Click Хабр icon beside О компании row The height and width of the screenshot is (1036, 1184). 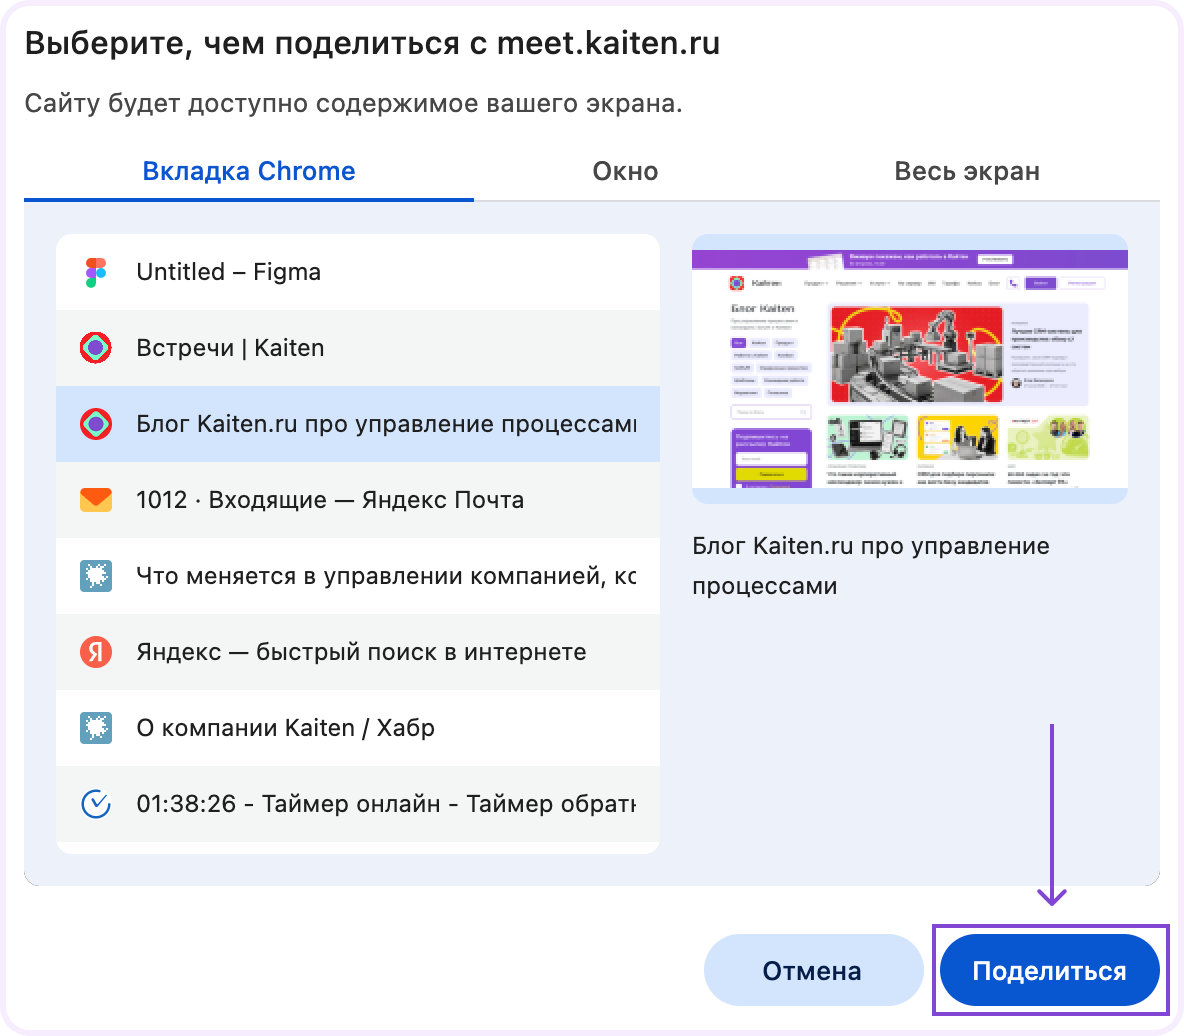(96, 728)
